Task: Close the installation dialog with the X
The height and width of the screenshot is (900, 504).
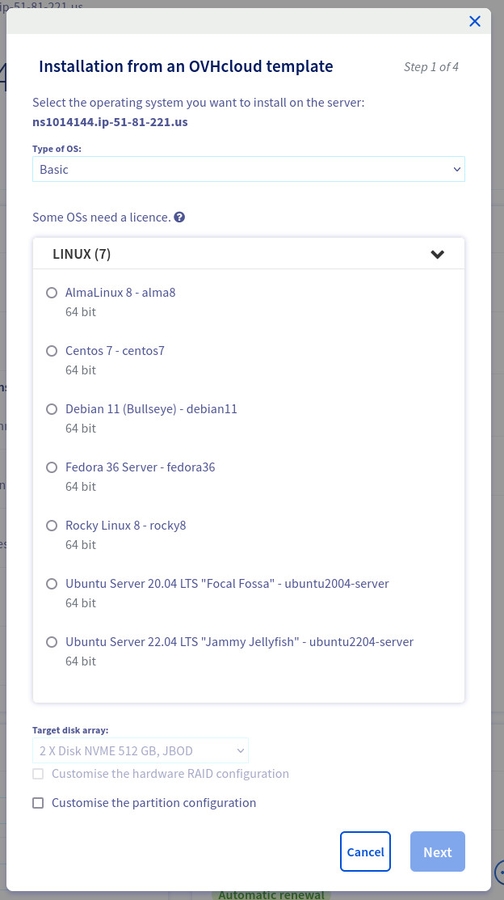Action: click(x=475, y=21)
